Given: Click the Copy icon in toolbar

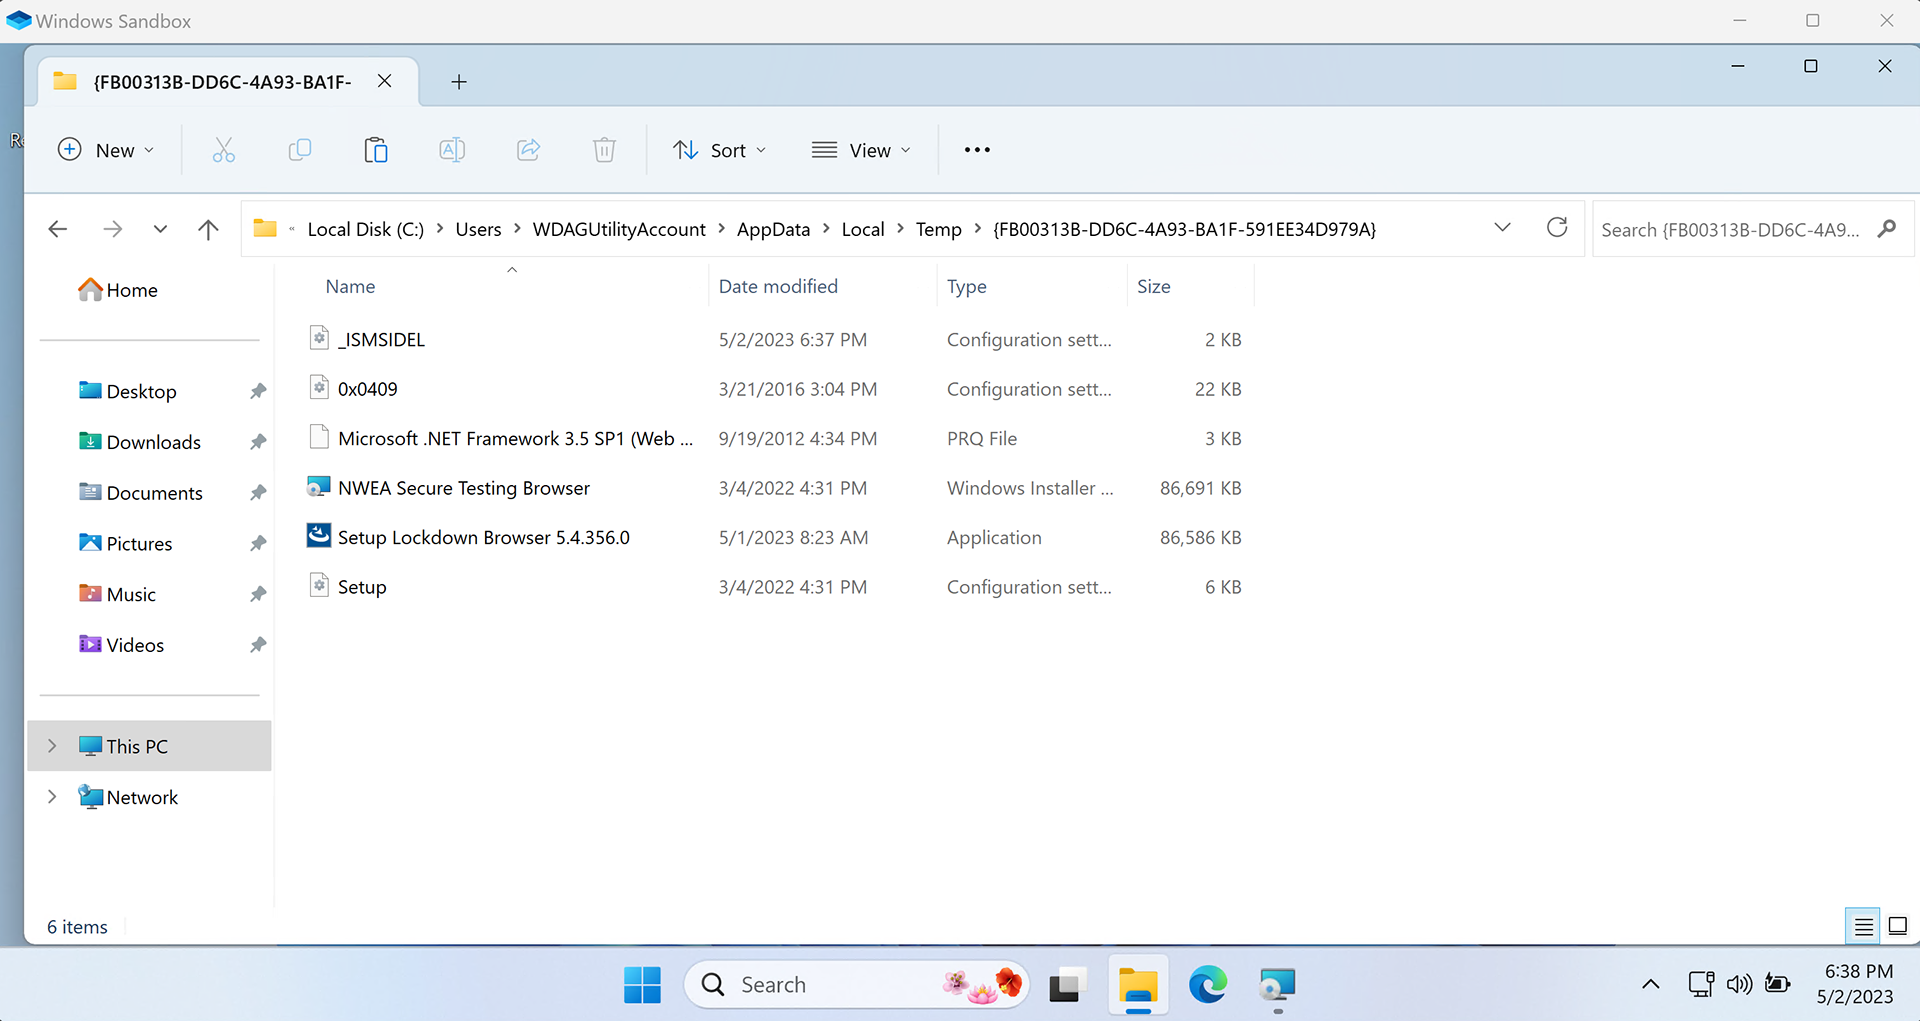Looking at the screenshot, I should pos(300,150).
